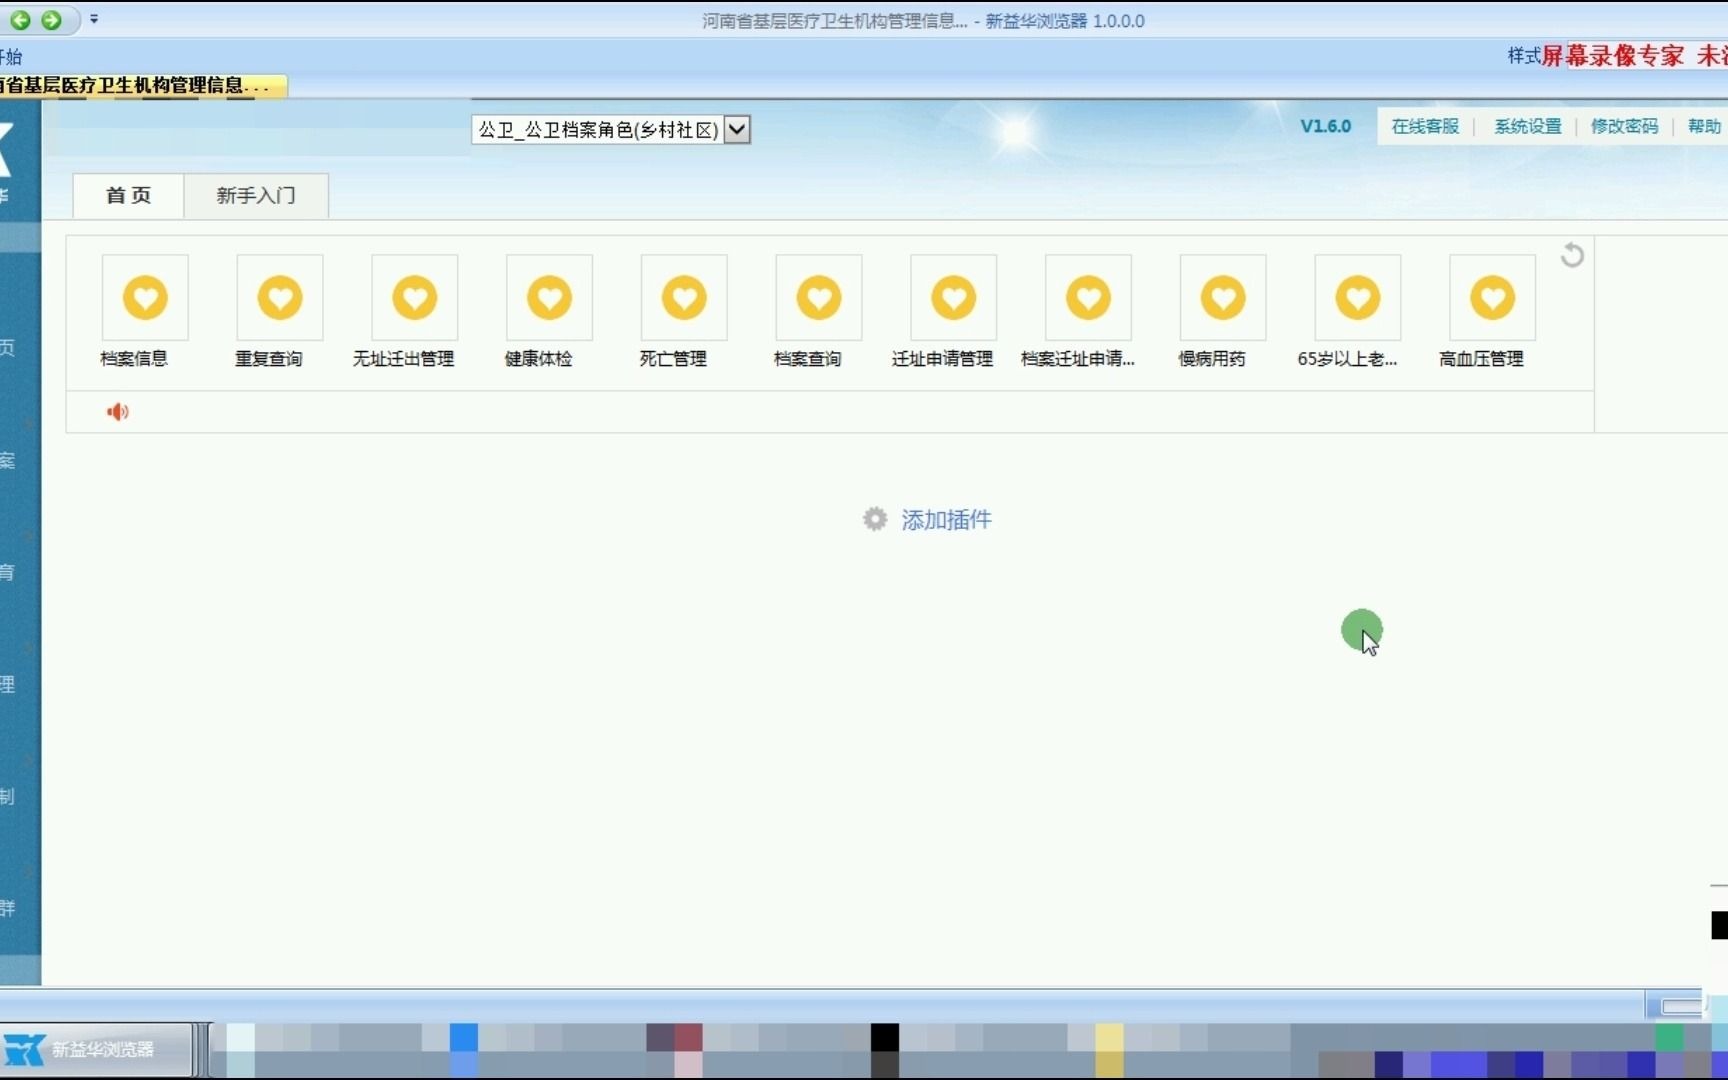Open the 慢病用药 module icon

tap(1223, 297)
